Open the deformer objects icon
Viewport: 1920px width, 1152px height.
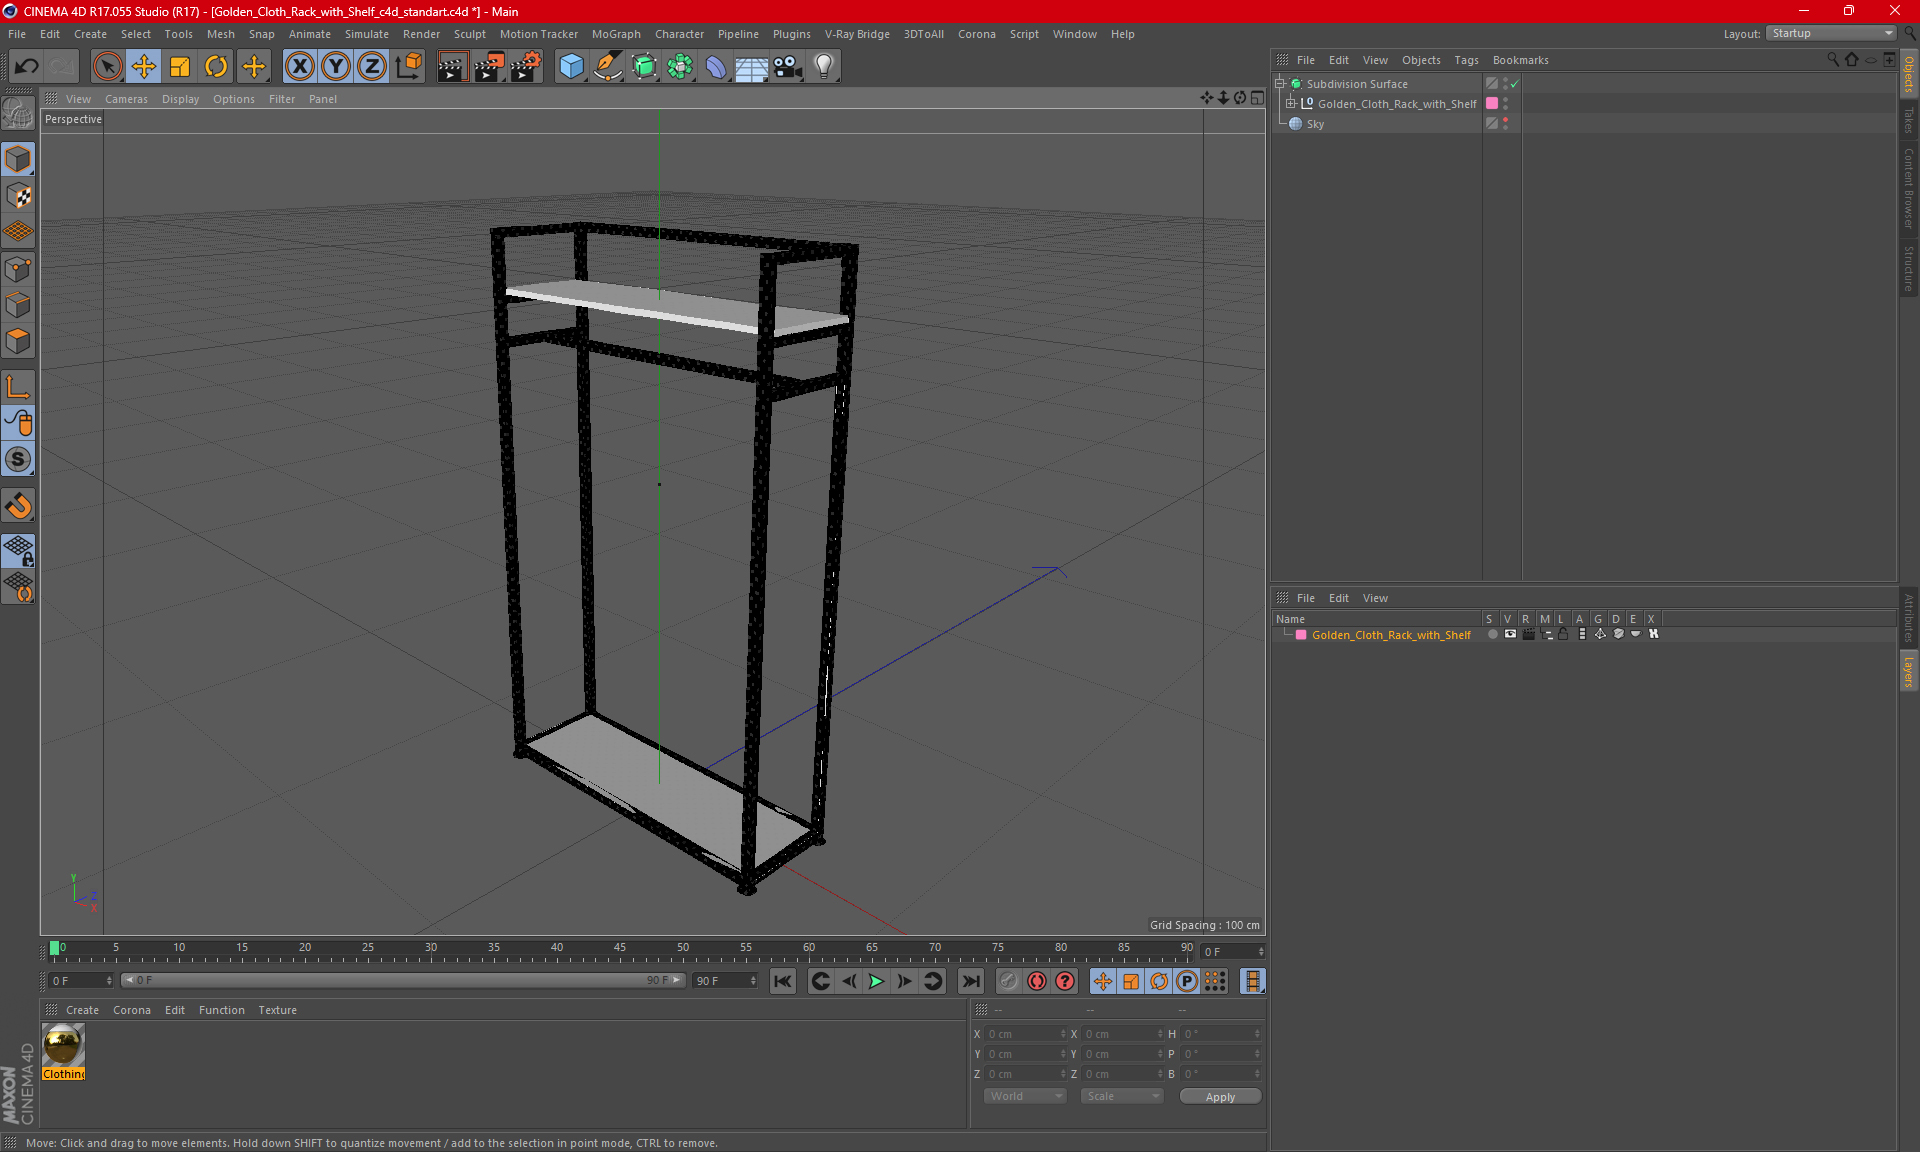coord(716,66)
